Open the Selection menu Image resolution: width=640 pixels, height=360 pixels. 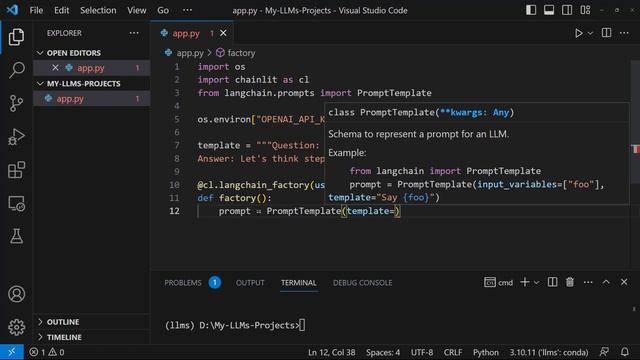tap(98, 10)
